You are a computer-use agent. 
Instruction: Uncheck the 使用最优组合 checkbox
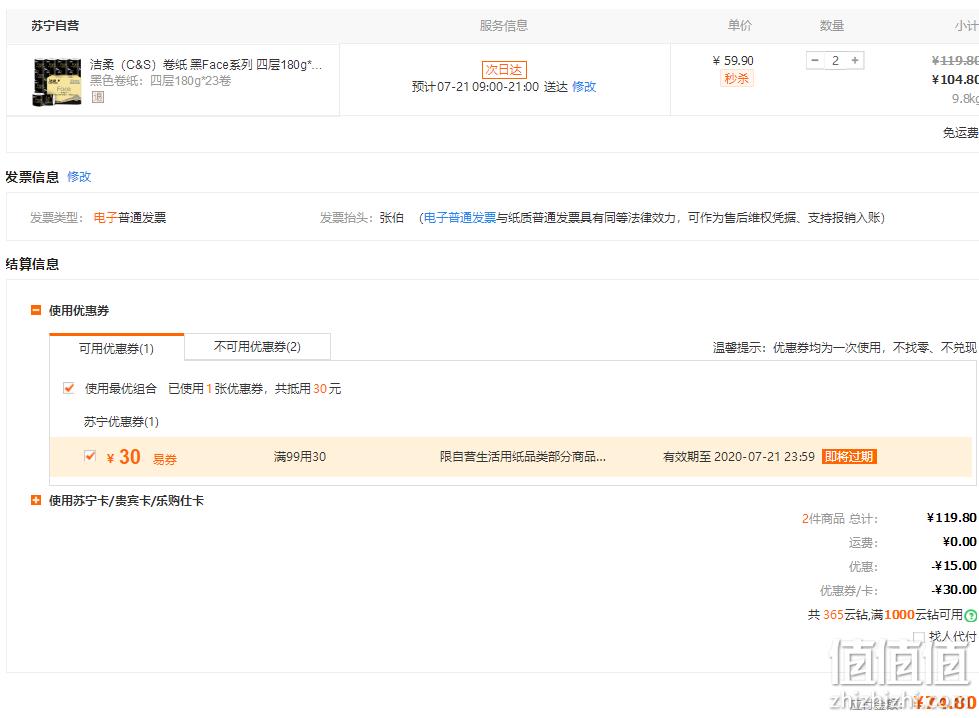point(69,388)
